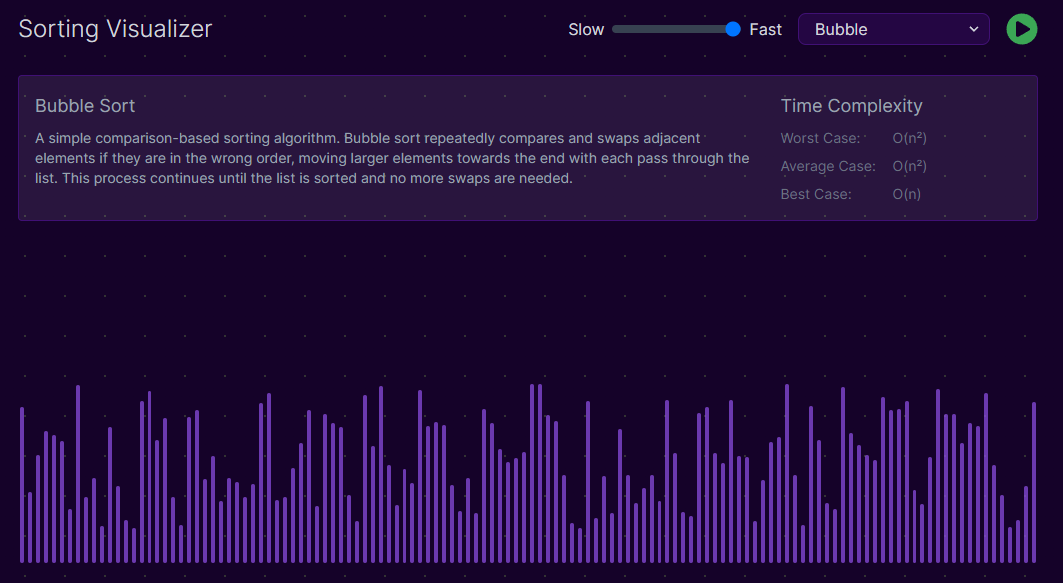Click the Bubble Sort description paragraph
1063x583 pixels.
pos(392,158)
